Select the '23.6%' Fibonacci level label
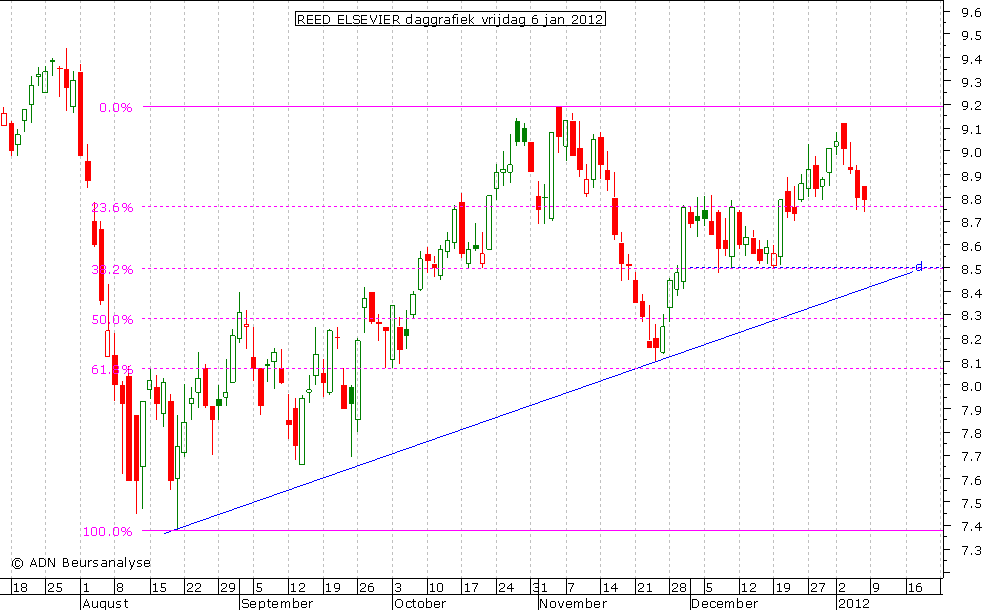Image resolution: width=984 pixels, height=610 pixels. point(112,208)
